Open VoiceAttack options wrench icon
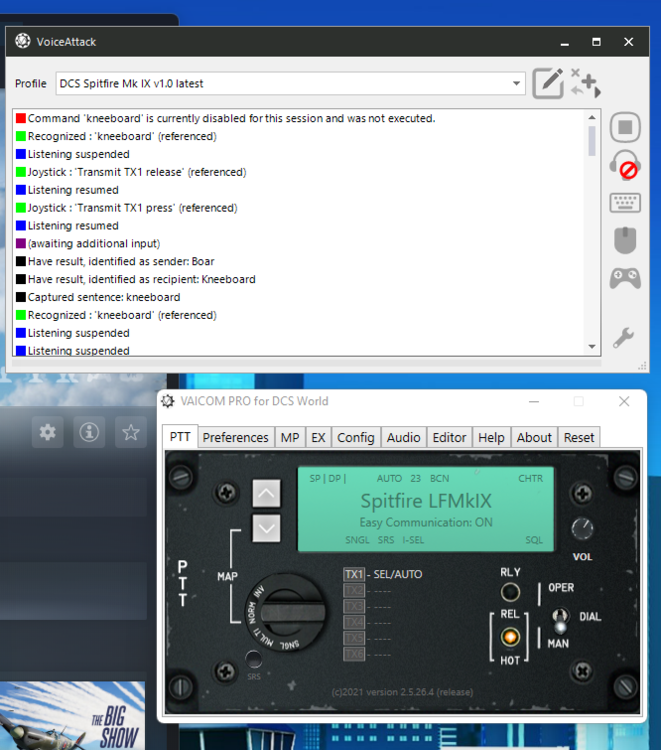Screen dimensions: 661x750 (x=624, y=338)
